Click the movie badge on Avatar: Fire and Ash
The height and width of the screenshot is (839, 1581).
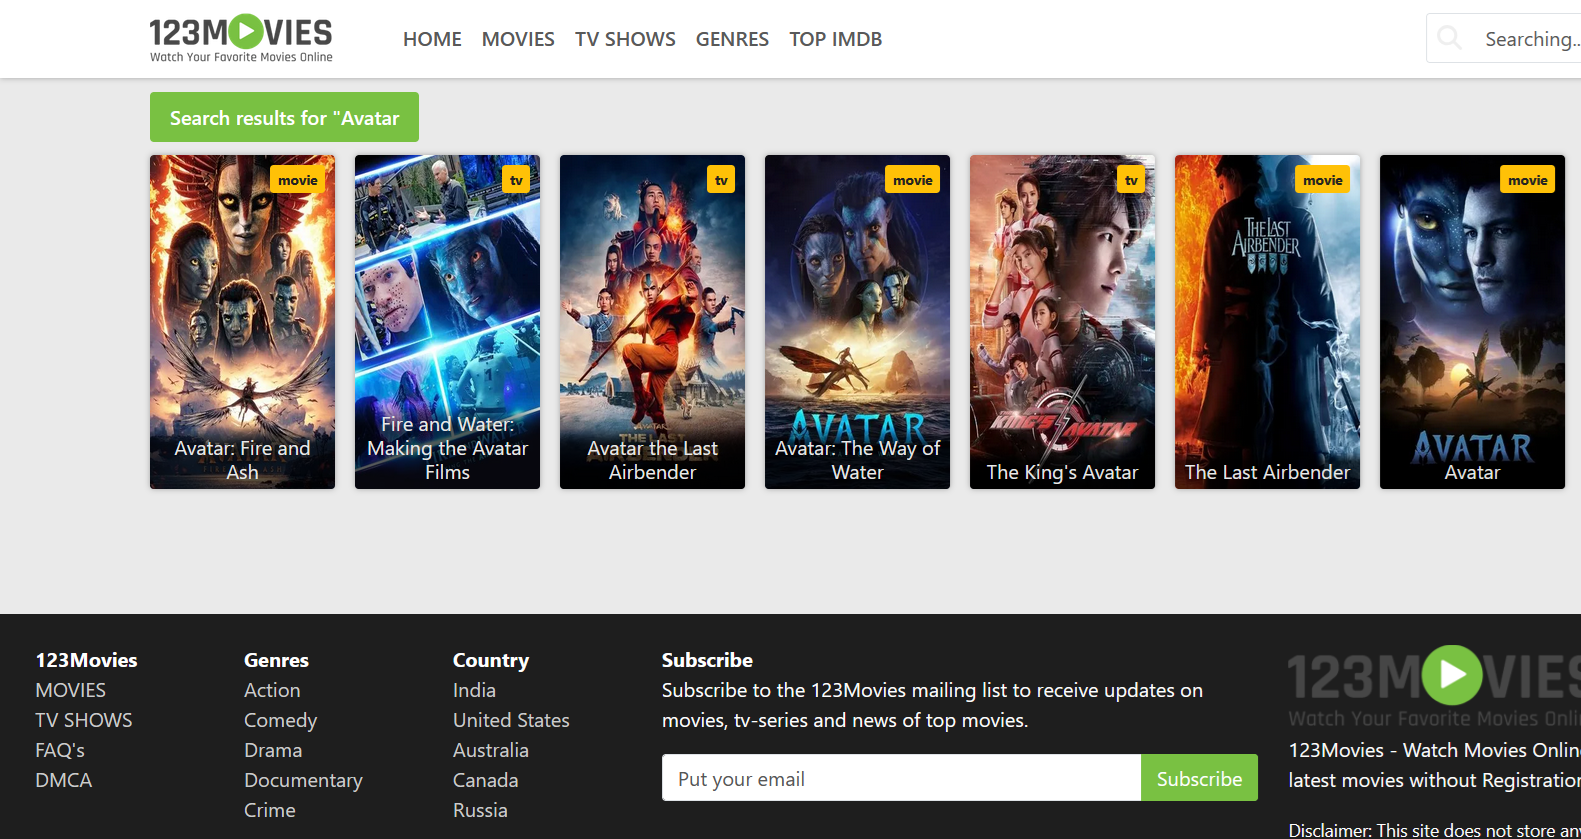(x=297, y=180)
